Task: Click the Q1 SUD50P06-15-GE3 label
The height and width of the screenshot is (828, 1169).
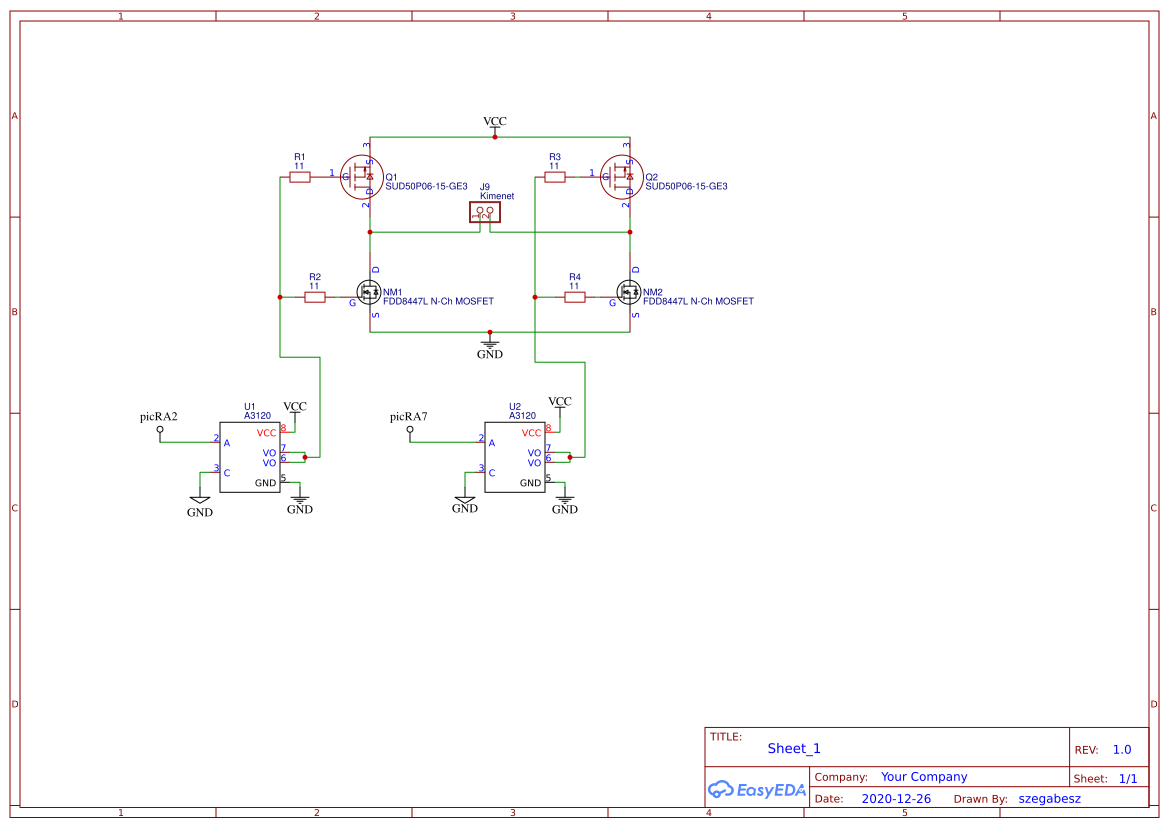Action: coord(426,186)
